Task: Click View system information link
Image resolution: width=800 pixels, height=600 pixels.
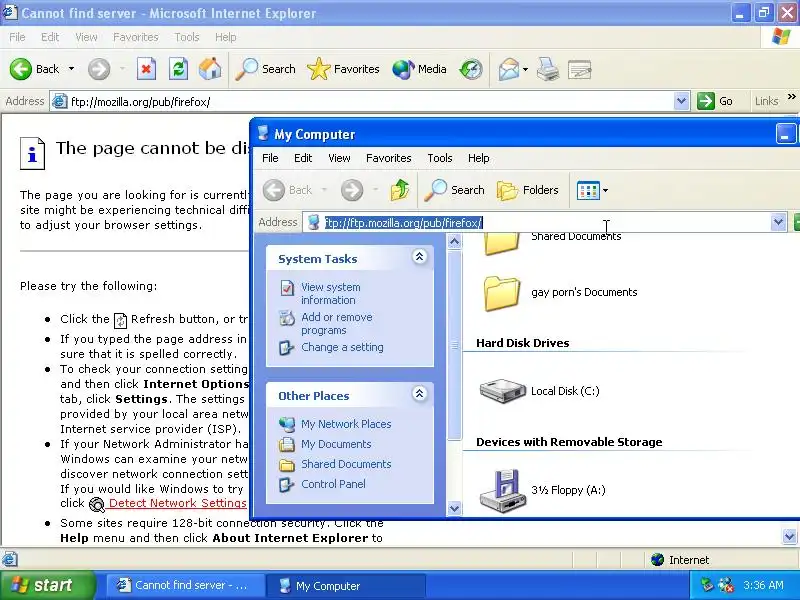Action: (331, 293)
